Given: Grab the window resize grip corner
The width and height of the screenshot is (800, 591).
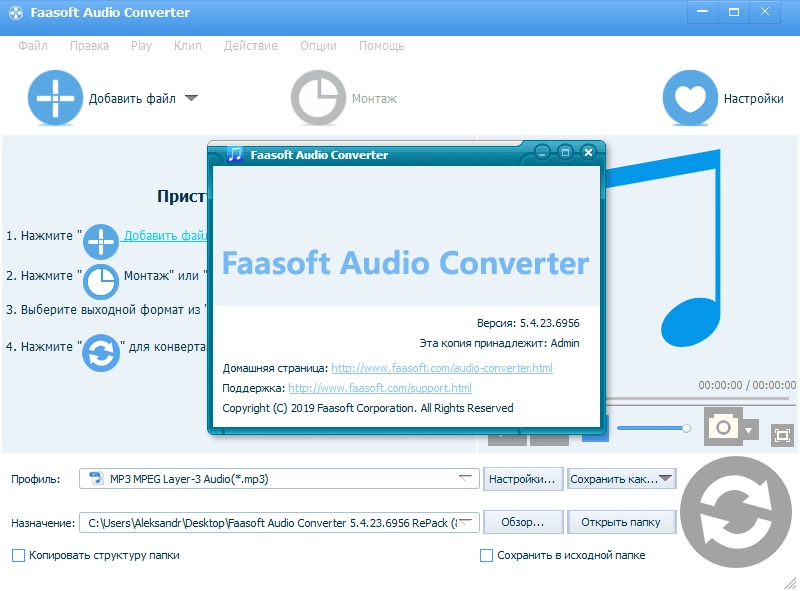Looking at the screenshot, I should (790, 582).
